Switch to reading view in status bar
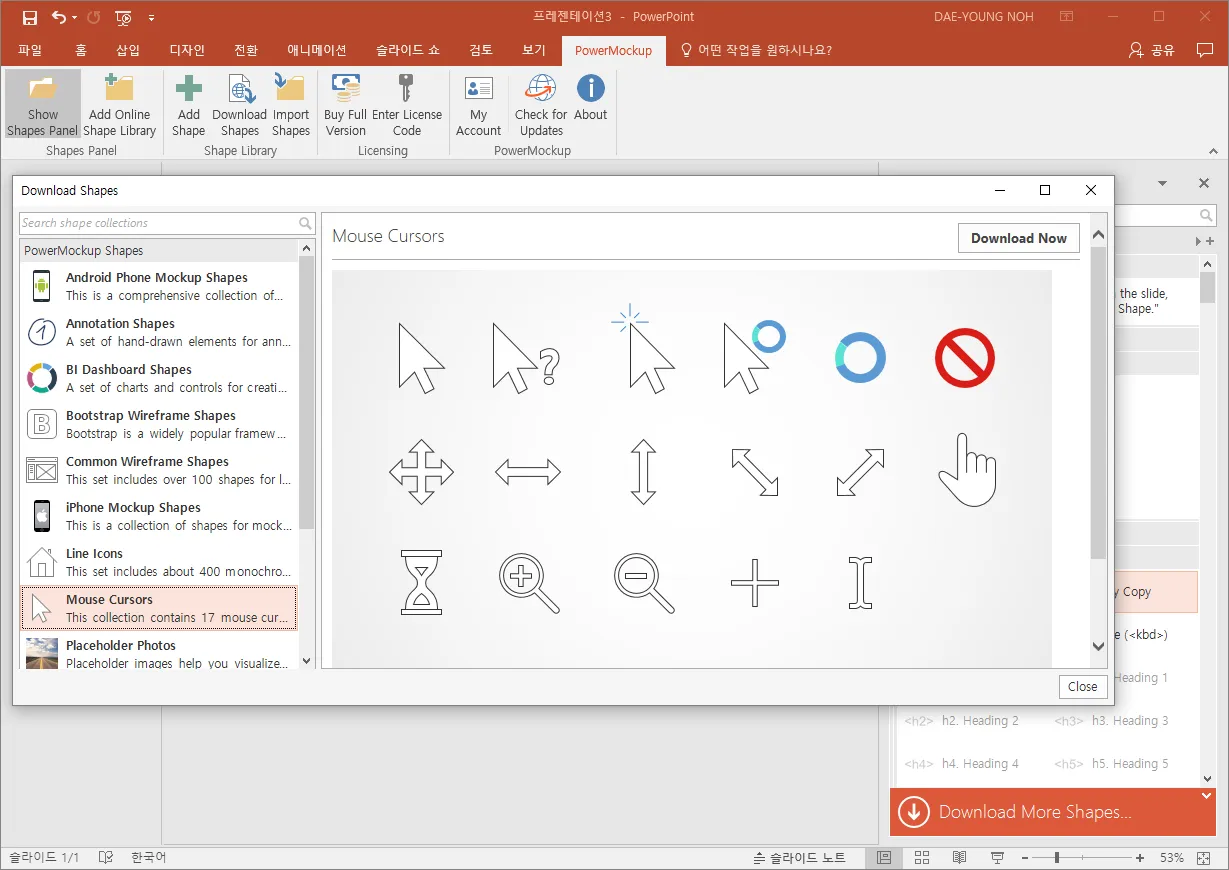This screenshot has width=1229, height=870. (959, 858)
